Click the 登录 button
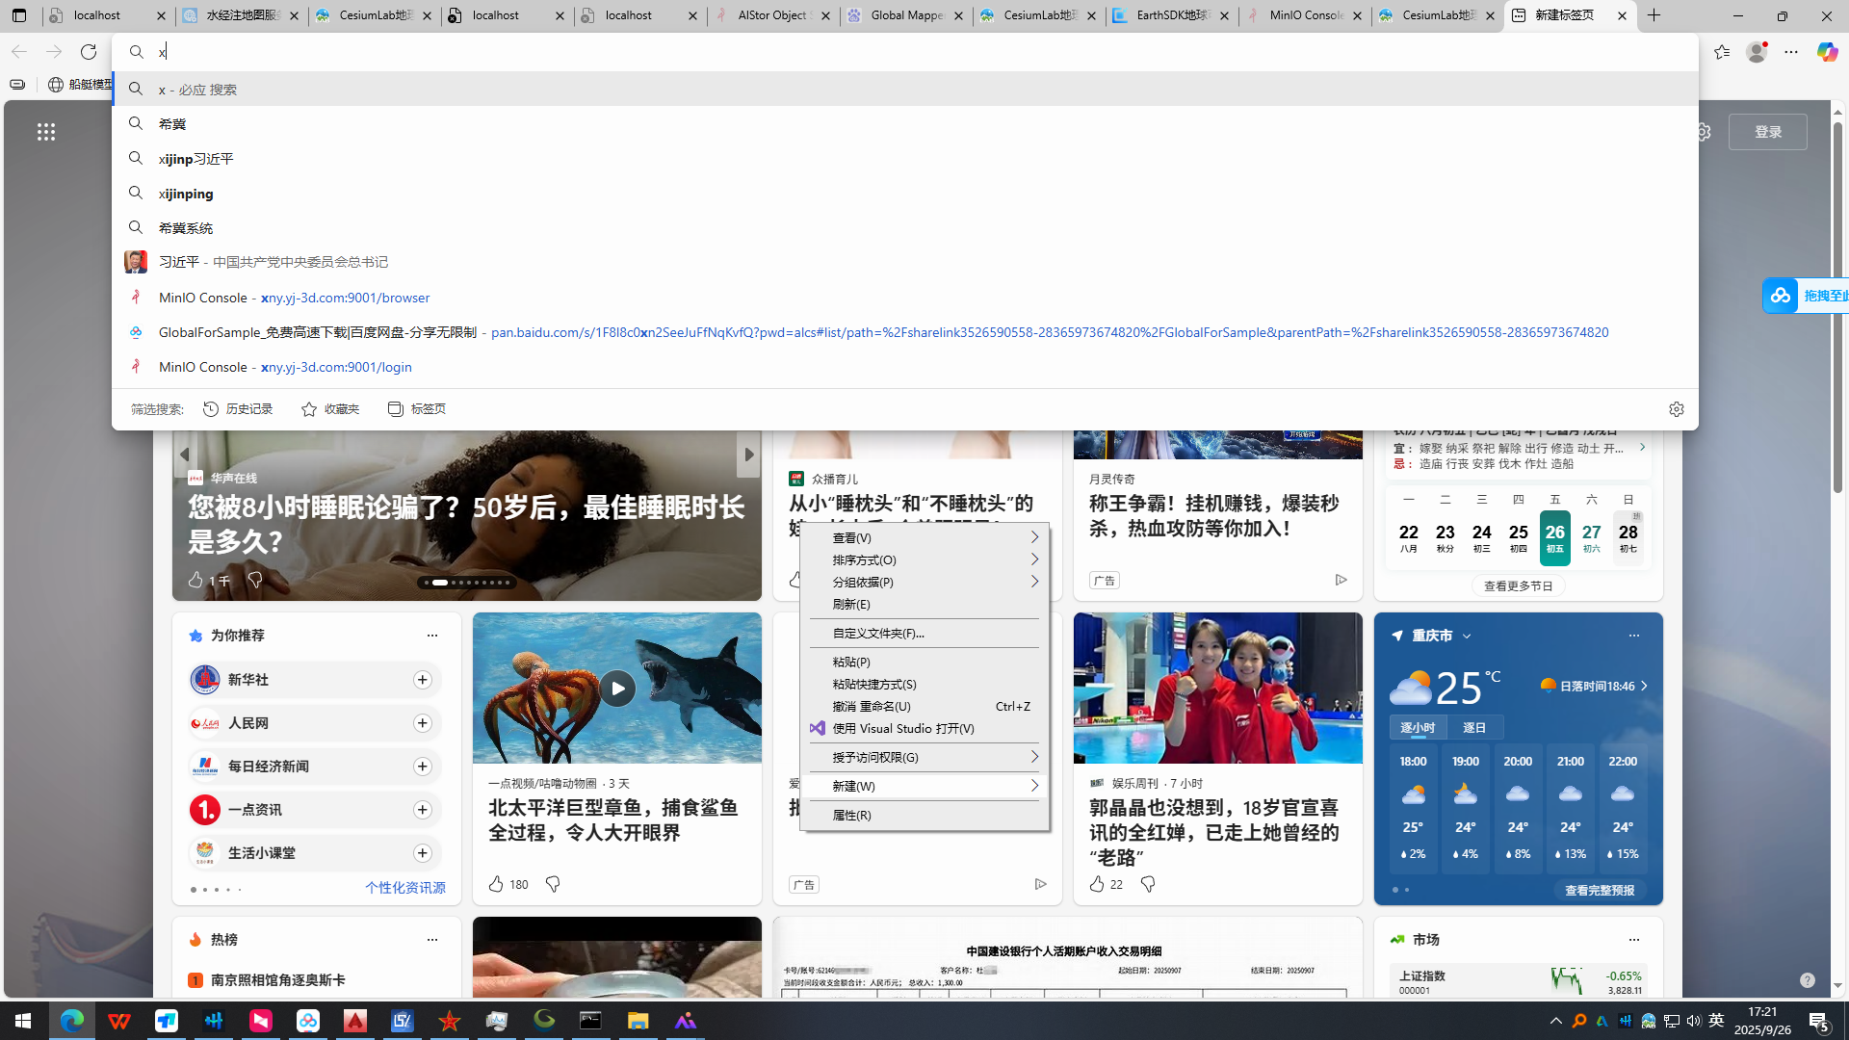Viewport: 1849px width, 1040px height. pos(1767,132)
